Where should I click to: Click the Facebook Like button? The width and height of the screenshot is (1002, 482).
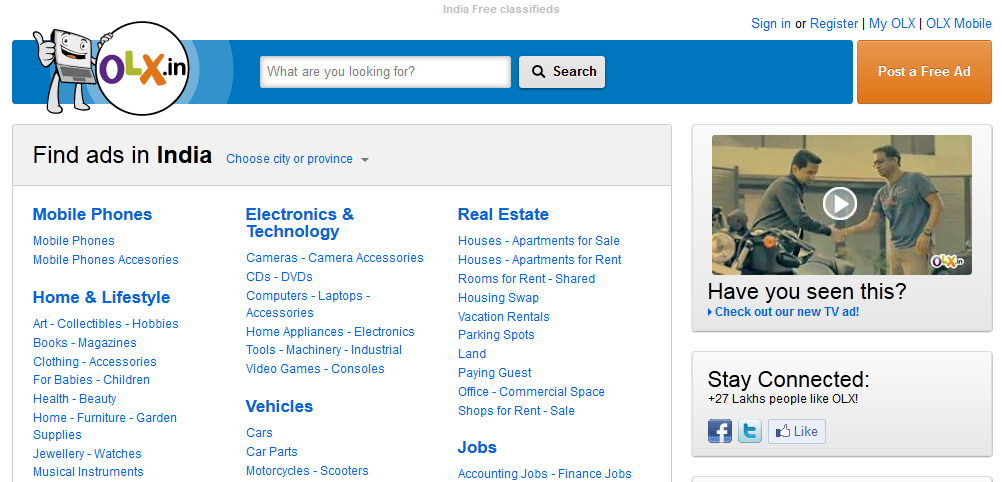point(797,431)
